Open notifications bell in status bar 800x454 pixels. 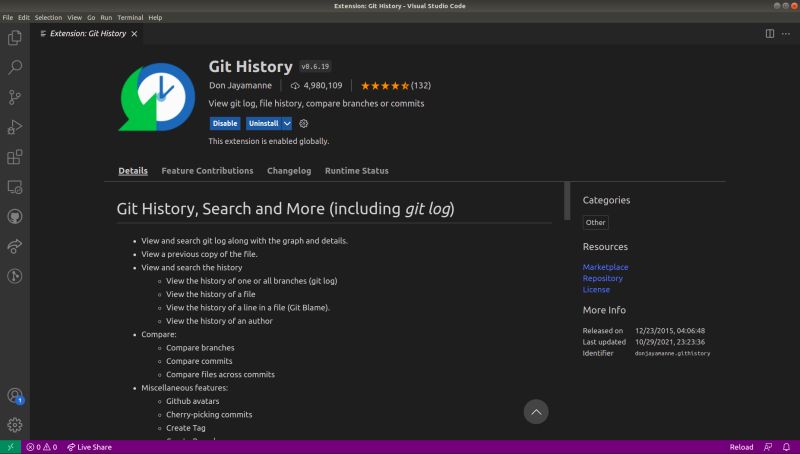pos(786,447)
